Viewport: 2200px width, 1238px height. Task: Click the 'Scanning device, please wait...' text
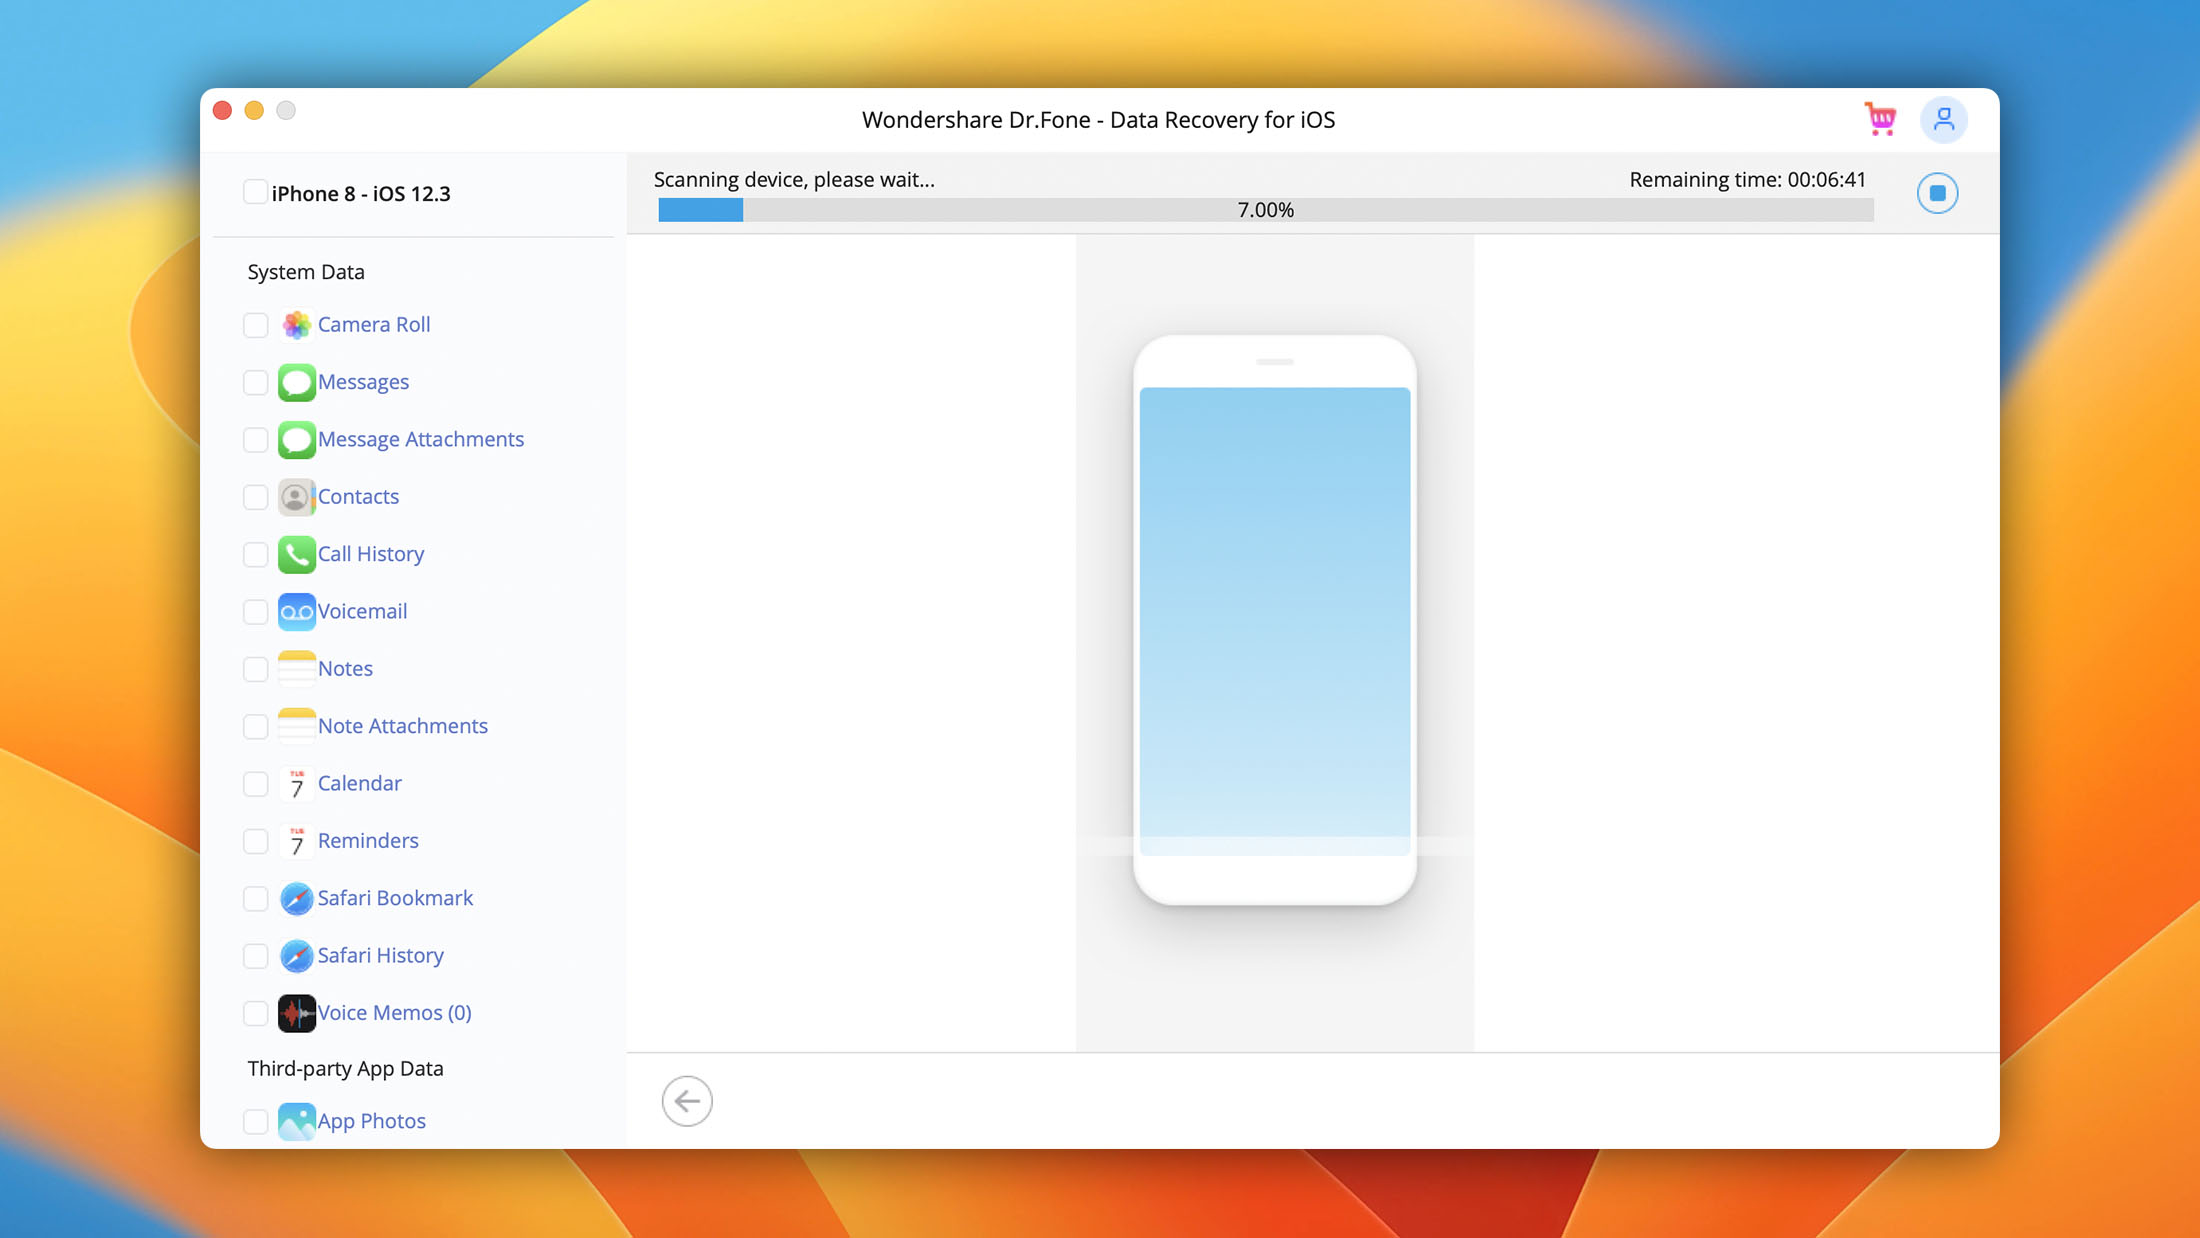(794, 180)
